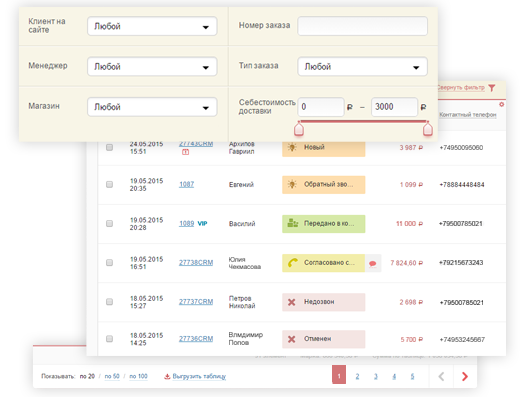Go to page 4 in pagination
Image resolution: width=524 pixels, height=397 pixels.
click(394, 376)
